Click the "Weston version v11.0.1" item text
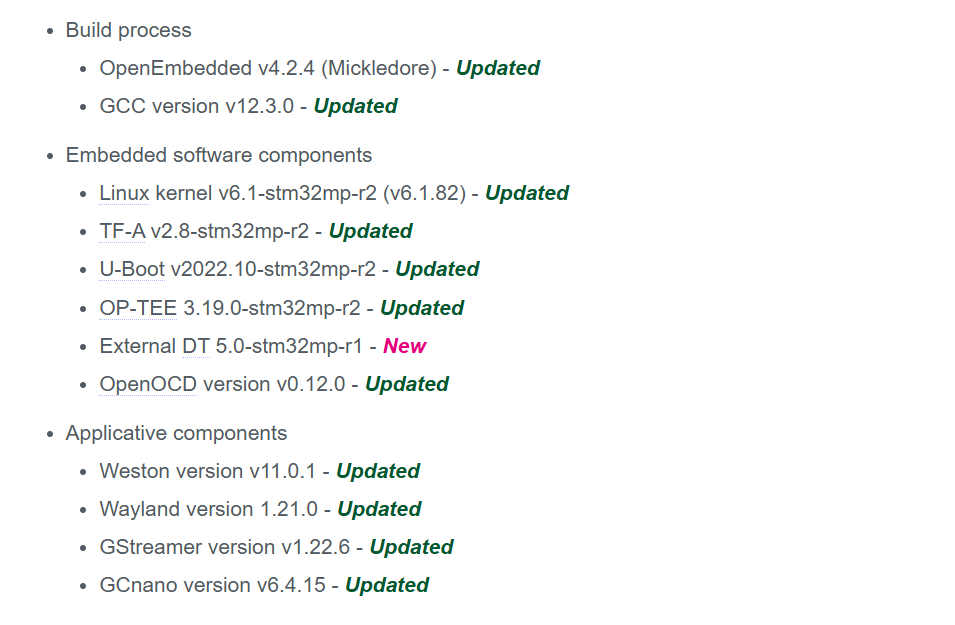Image resolution: width=955 pixels, height=625 pixels. pos(208,471)
